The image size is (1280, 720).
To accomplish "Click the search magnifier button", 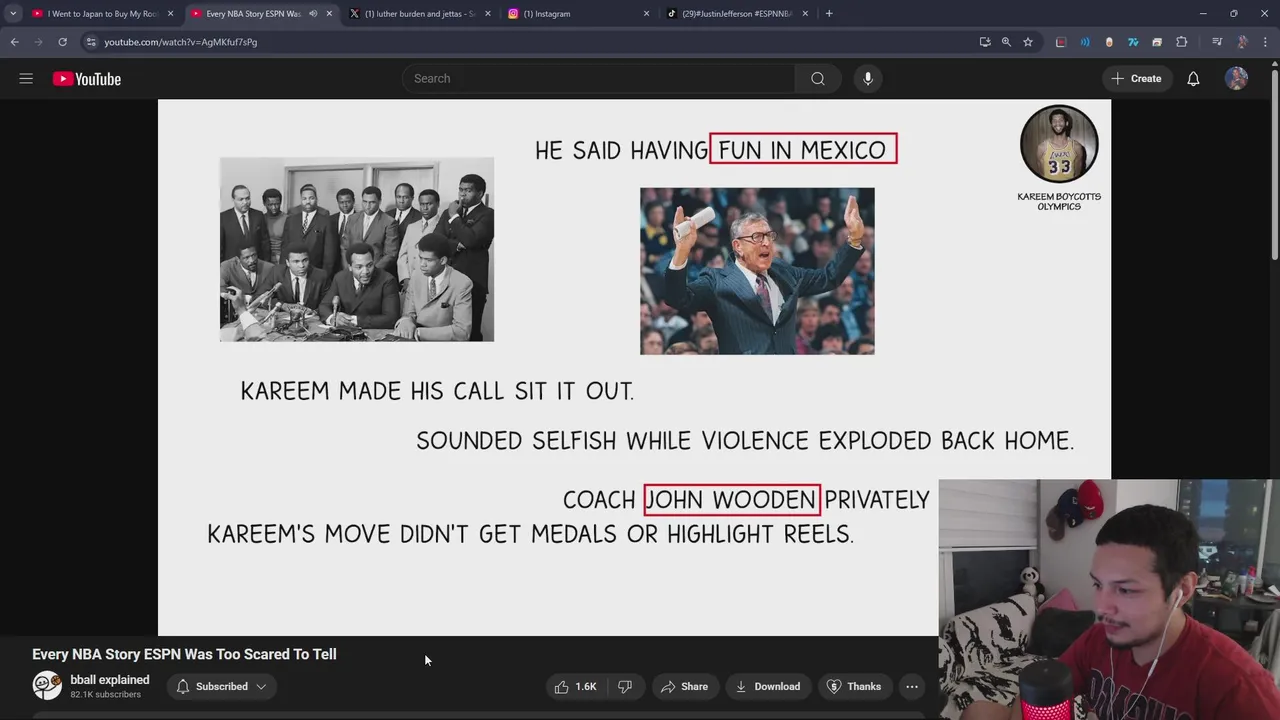I will [x=818, y=79].
